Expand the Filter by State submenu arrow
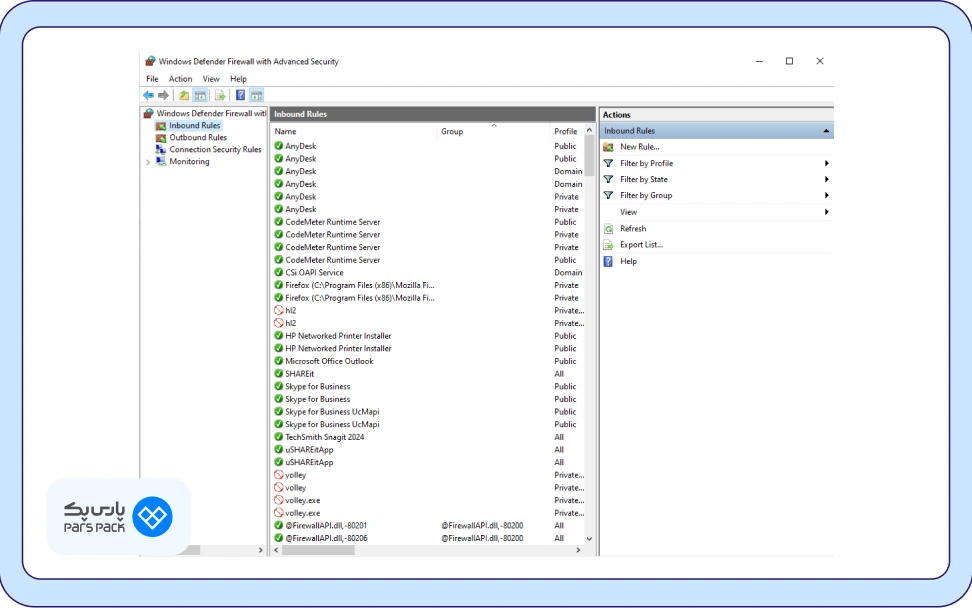 (x=826, y=179)
